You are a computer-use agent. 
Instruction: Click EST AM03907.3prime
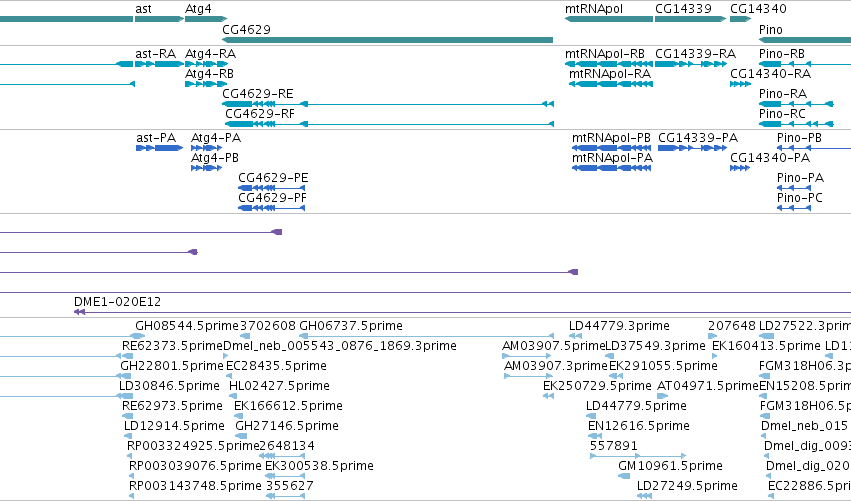556,366
